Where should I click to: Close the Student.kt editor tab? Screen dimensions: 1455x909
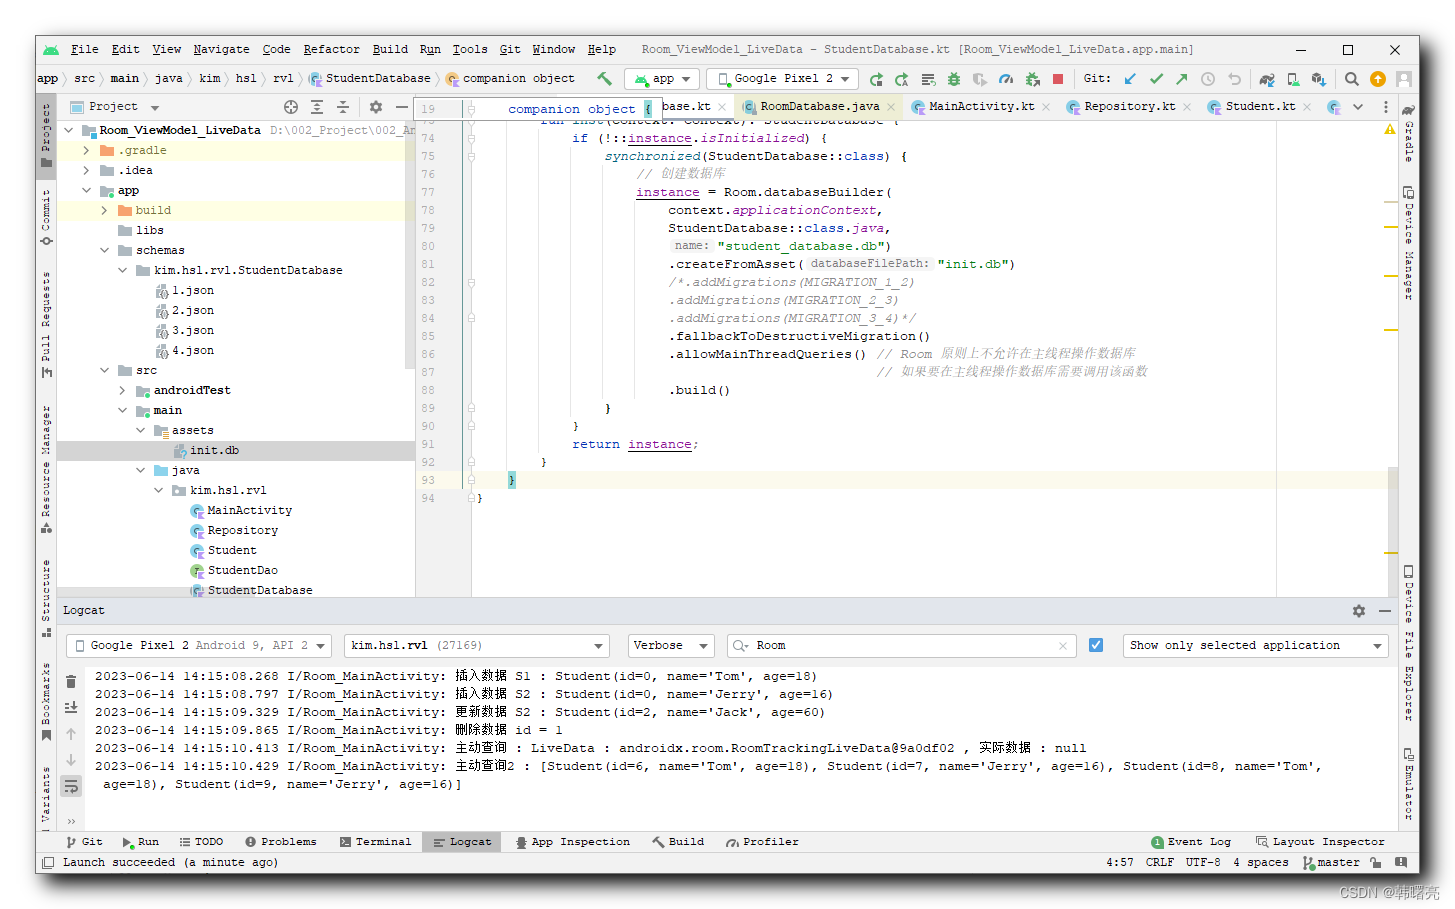(x=1307, y=107)
